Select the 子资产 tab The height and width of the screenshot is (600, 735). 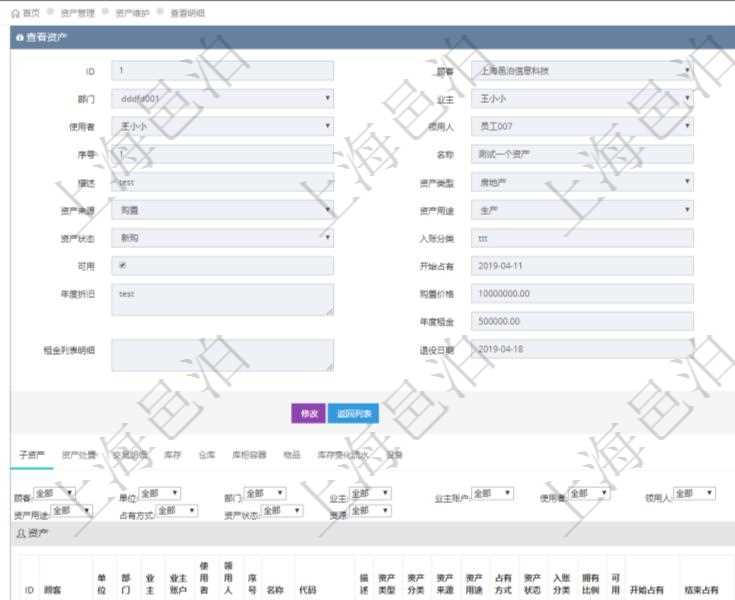[31, 454]
